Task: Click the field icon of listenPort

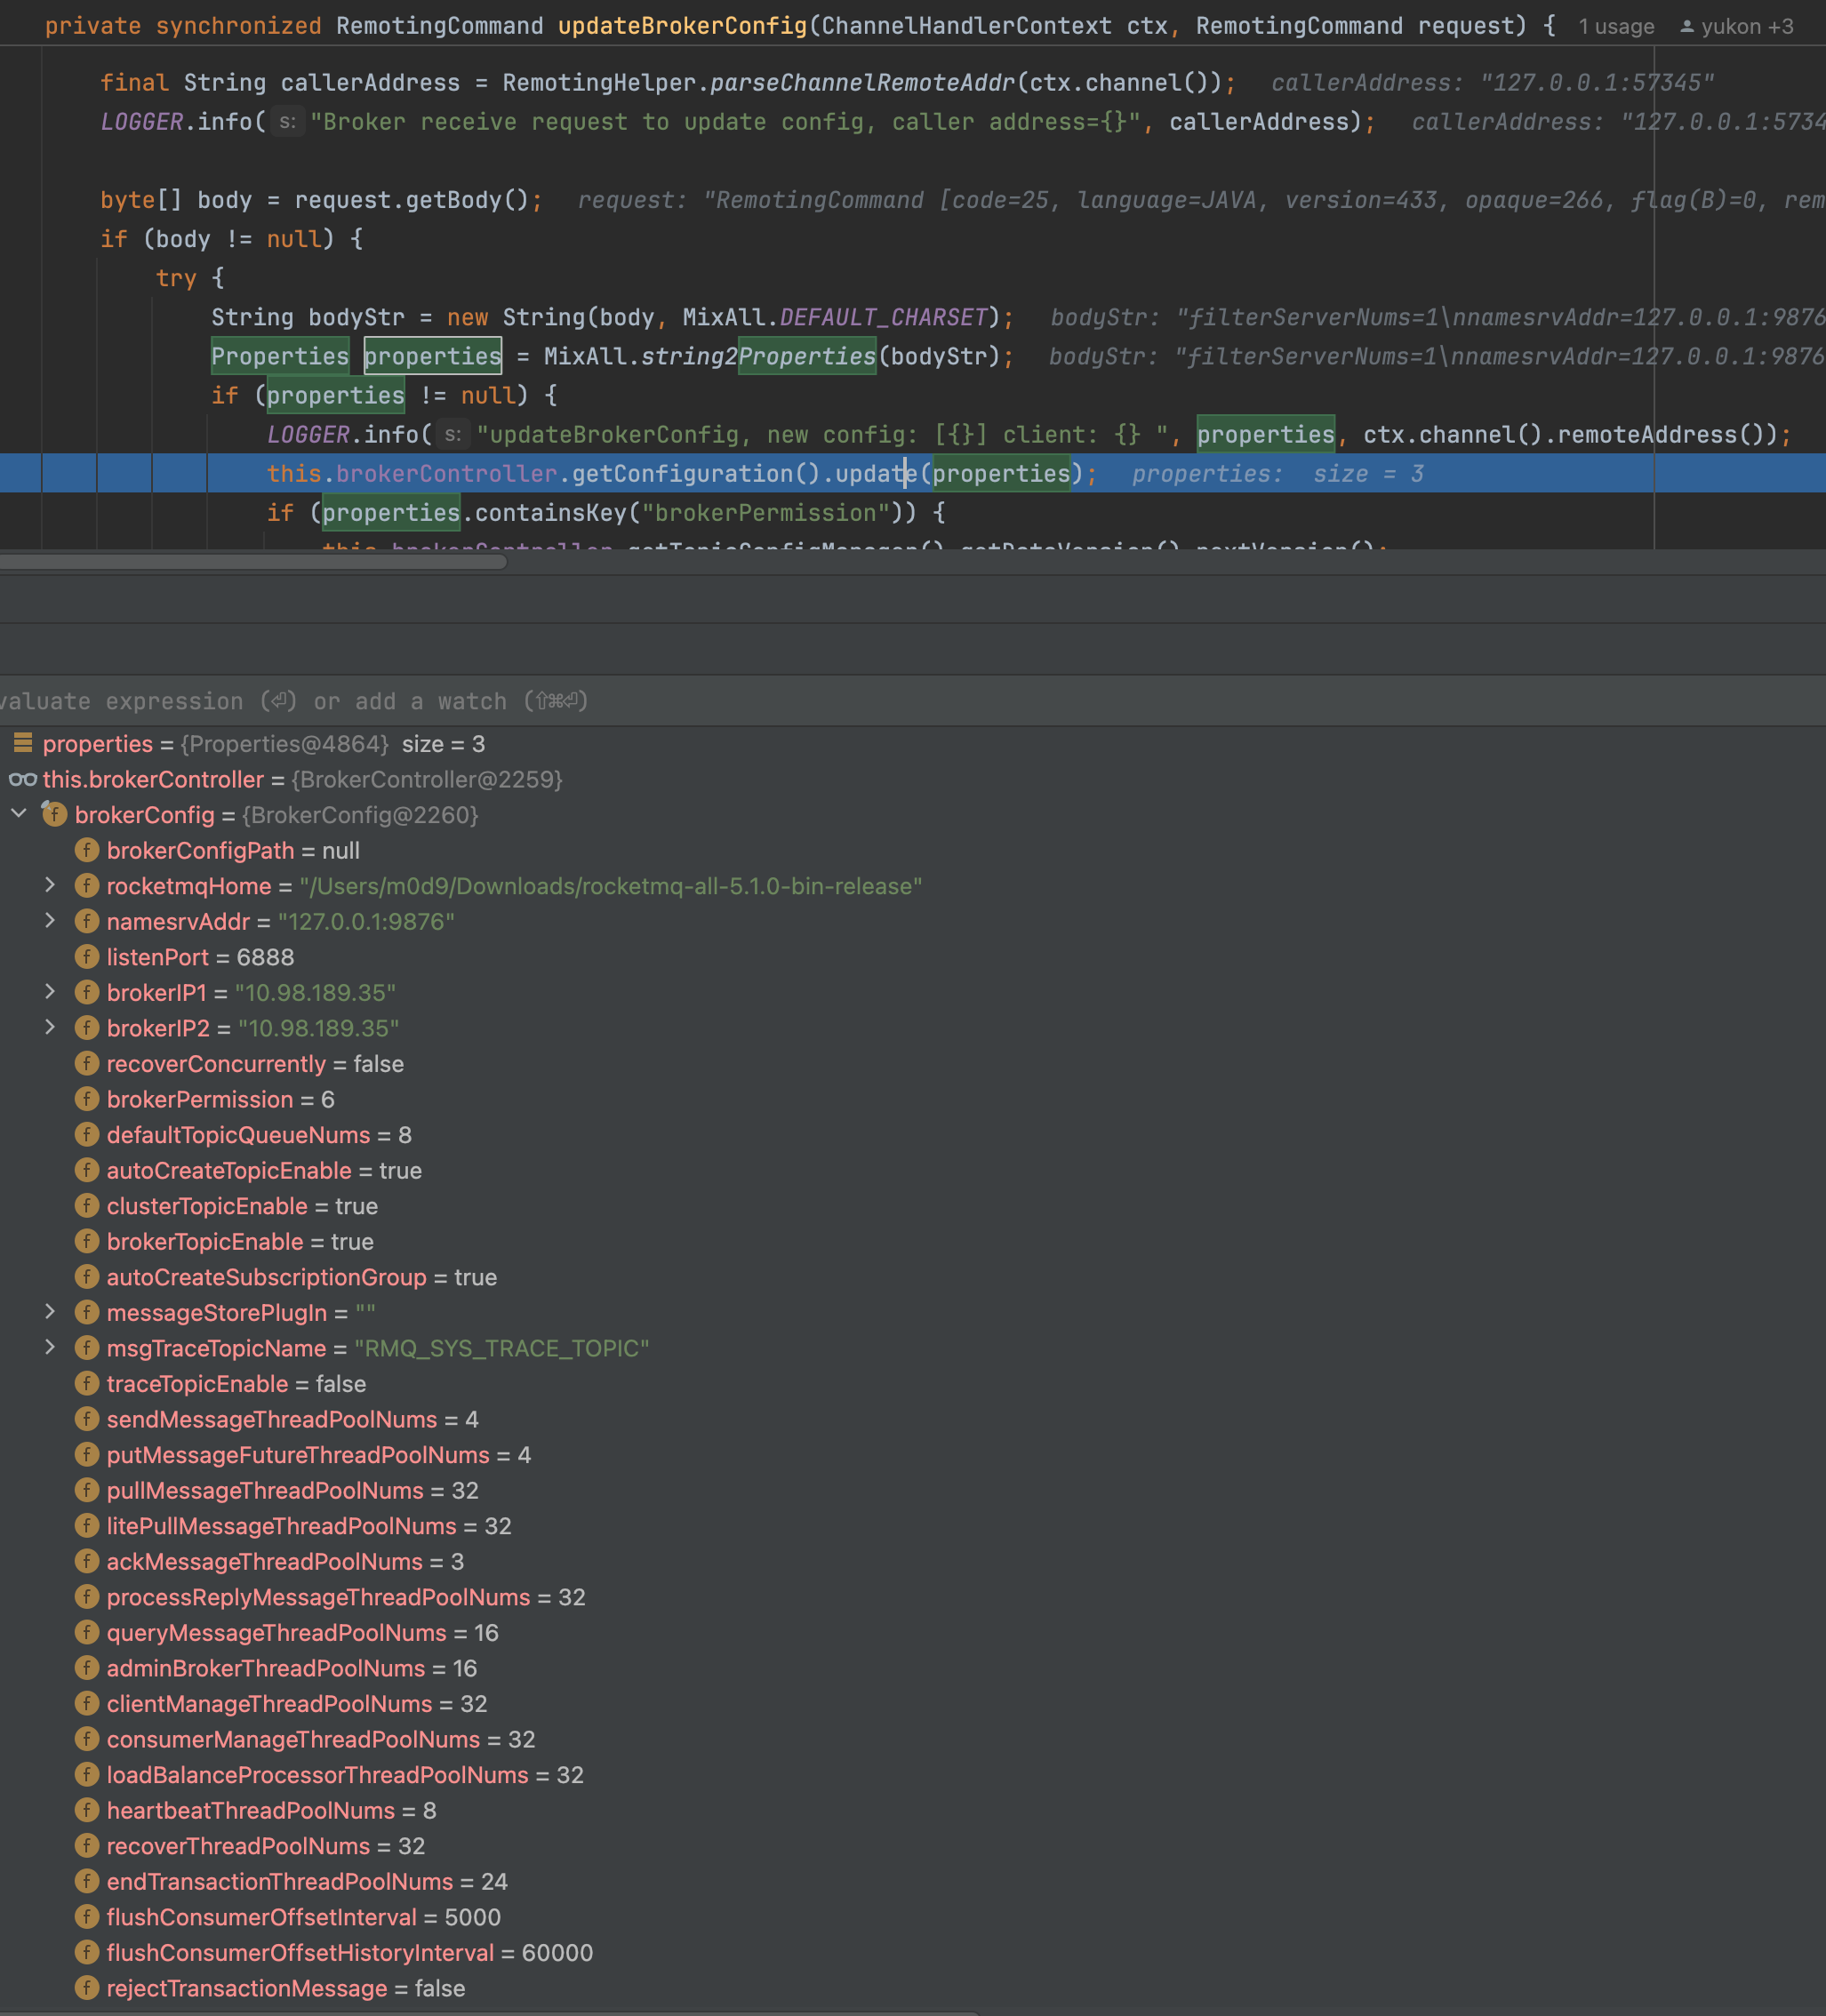Action: [87, 957]
